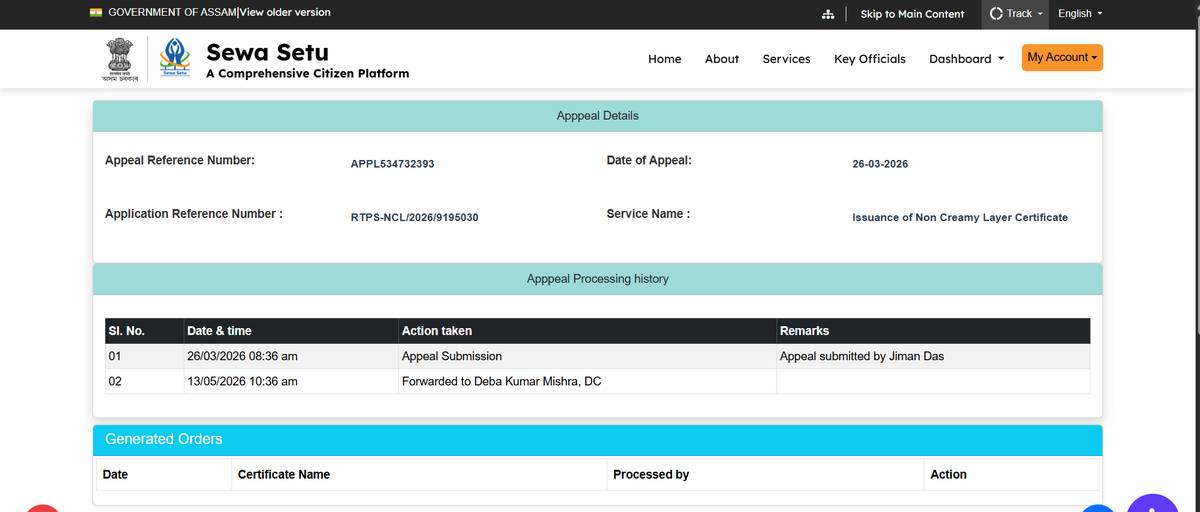Click the Service Name label

pyautogui.click(x=648, y=214)
